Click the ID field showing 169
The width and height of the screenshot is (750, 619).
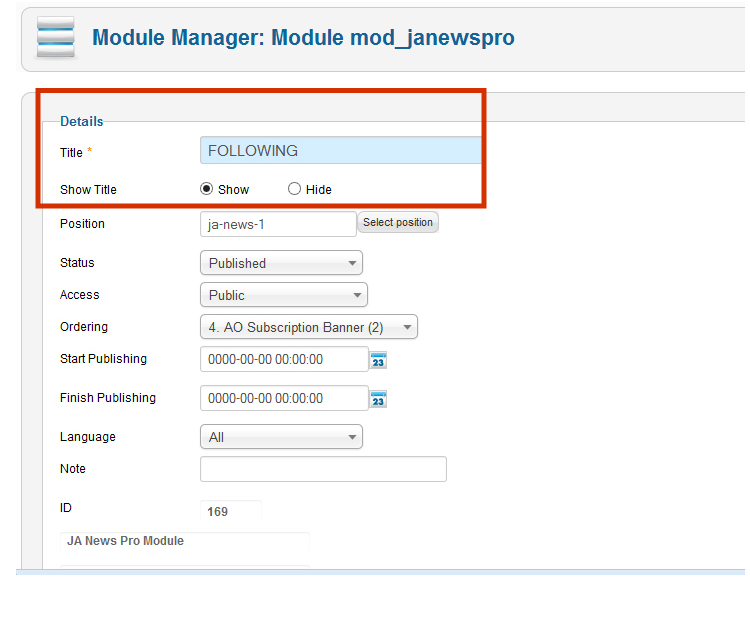click(231, 511)
